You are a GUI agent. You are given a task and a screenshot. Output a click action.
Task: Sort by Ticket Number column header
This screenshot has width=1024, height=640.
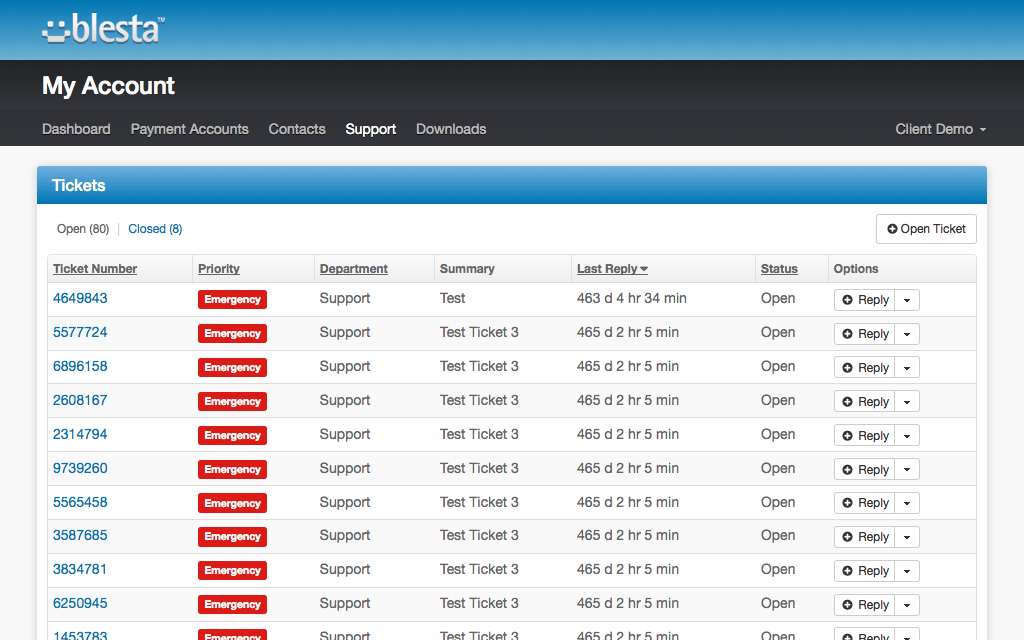pos(95,269)
